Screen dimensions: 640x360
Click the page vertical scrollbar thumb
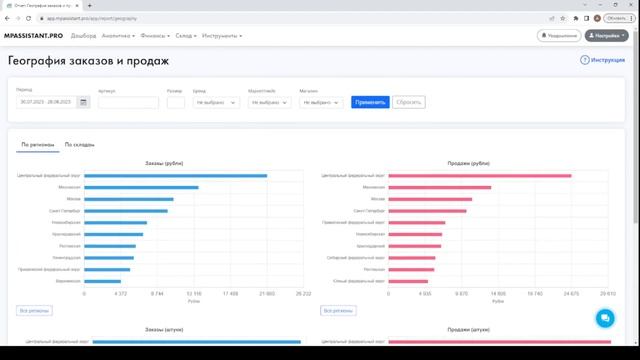636,127
